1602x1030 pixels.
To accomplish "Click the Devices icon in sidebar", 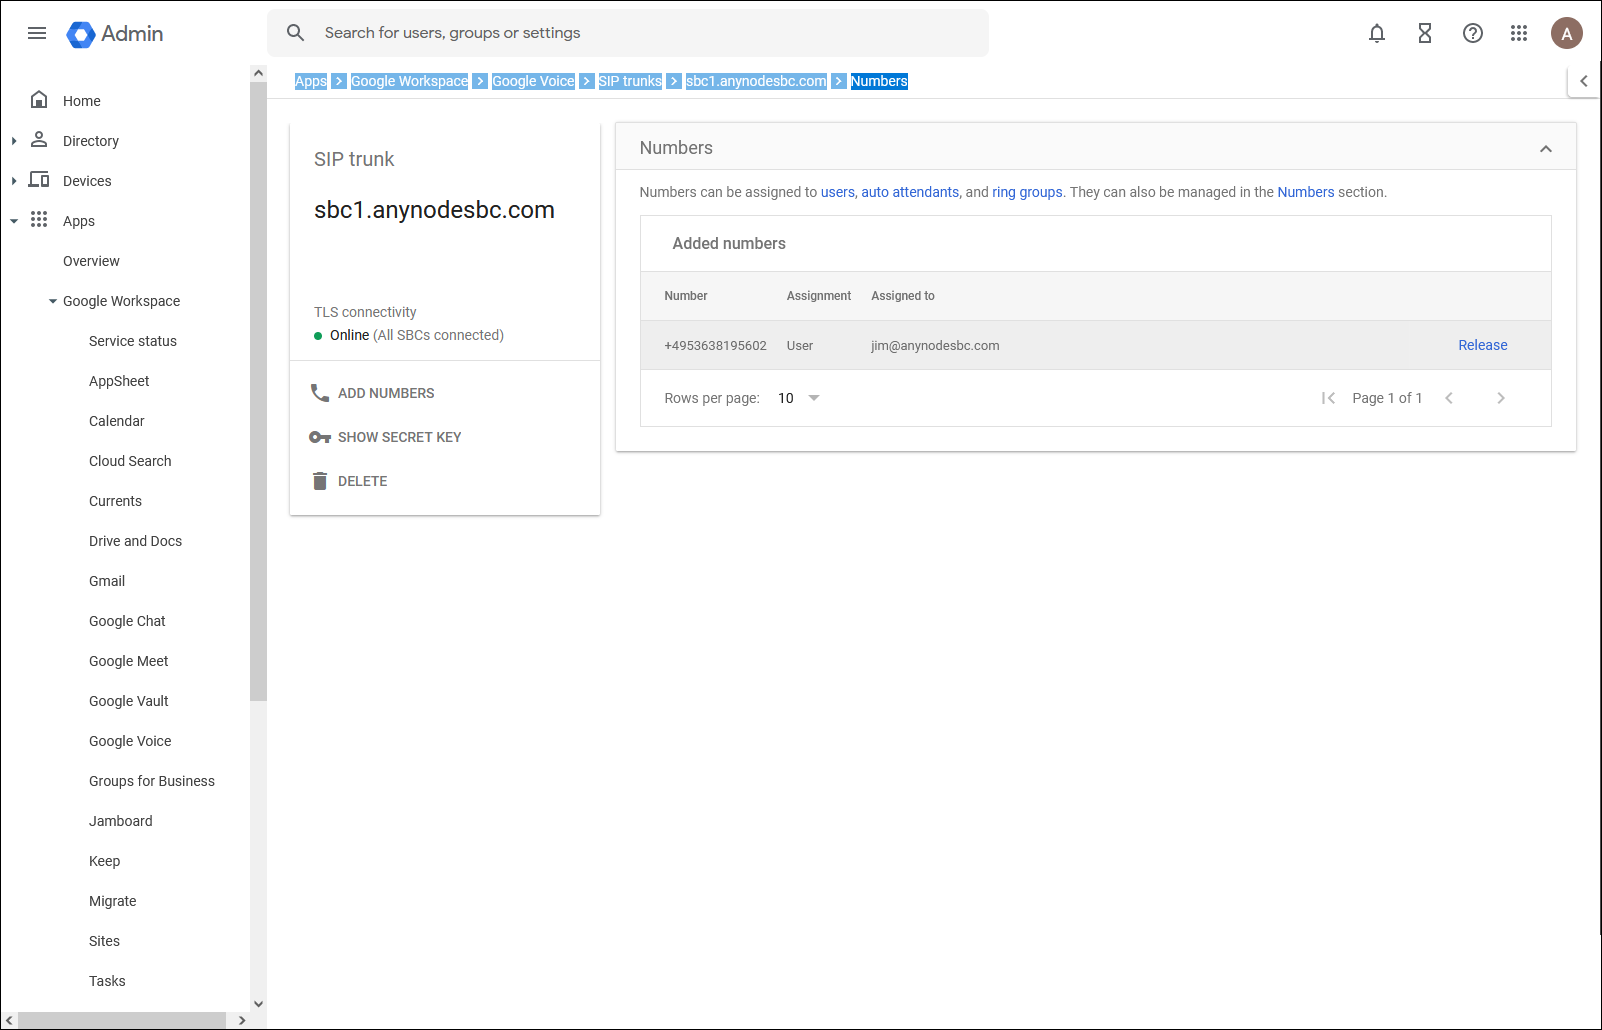I will [39, 179].
